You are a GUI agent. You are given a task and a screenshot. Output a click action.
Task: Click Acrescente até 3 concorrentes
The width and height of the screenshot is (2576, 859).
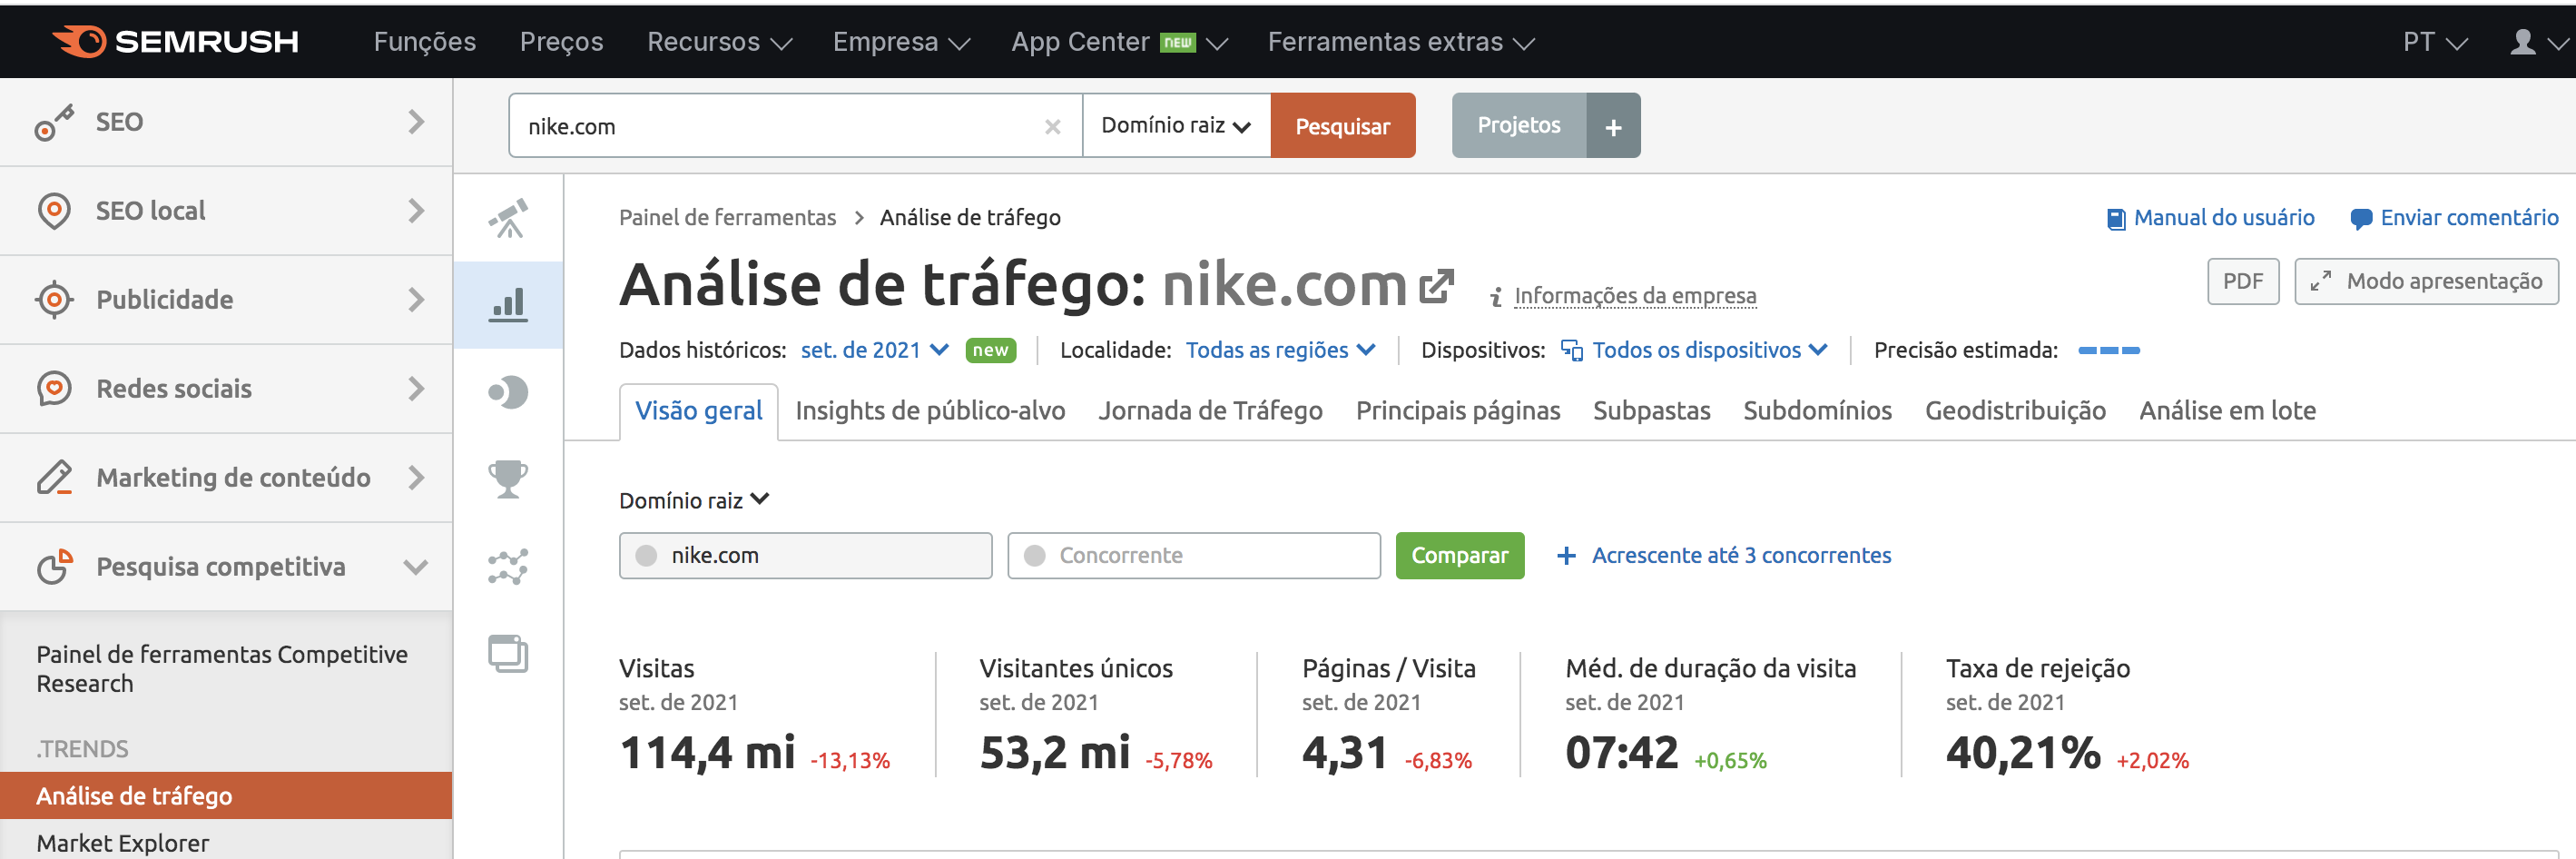[x=1742, y=555]
